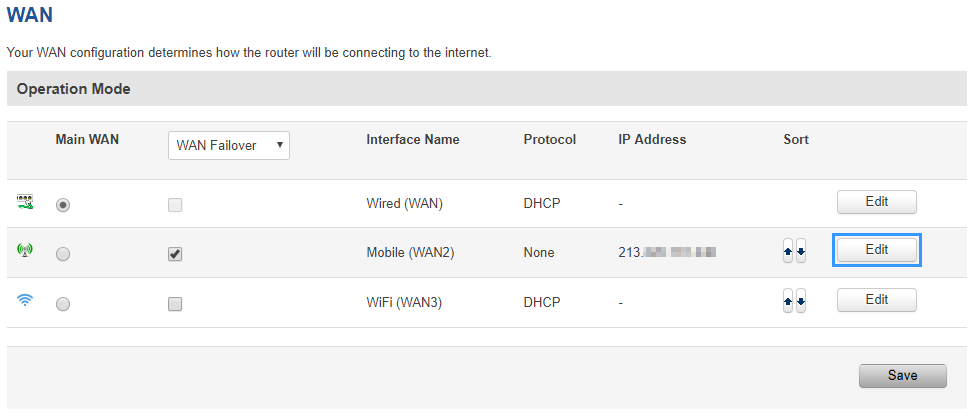Set Mobile (WAN2) as main WAN
The width and height of the screenshot is (975, 420).
[x=63, y=254]
